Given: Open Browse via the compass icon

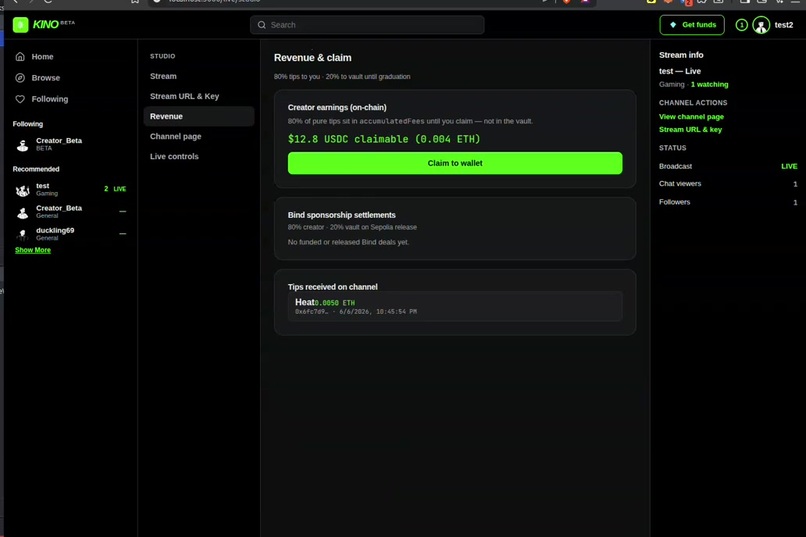Looking at the screenshot, I should tap(20, 78).
